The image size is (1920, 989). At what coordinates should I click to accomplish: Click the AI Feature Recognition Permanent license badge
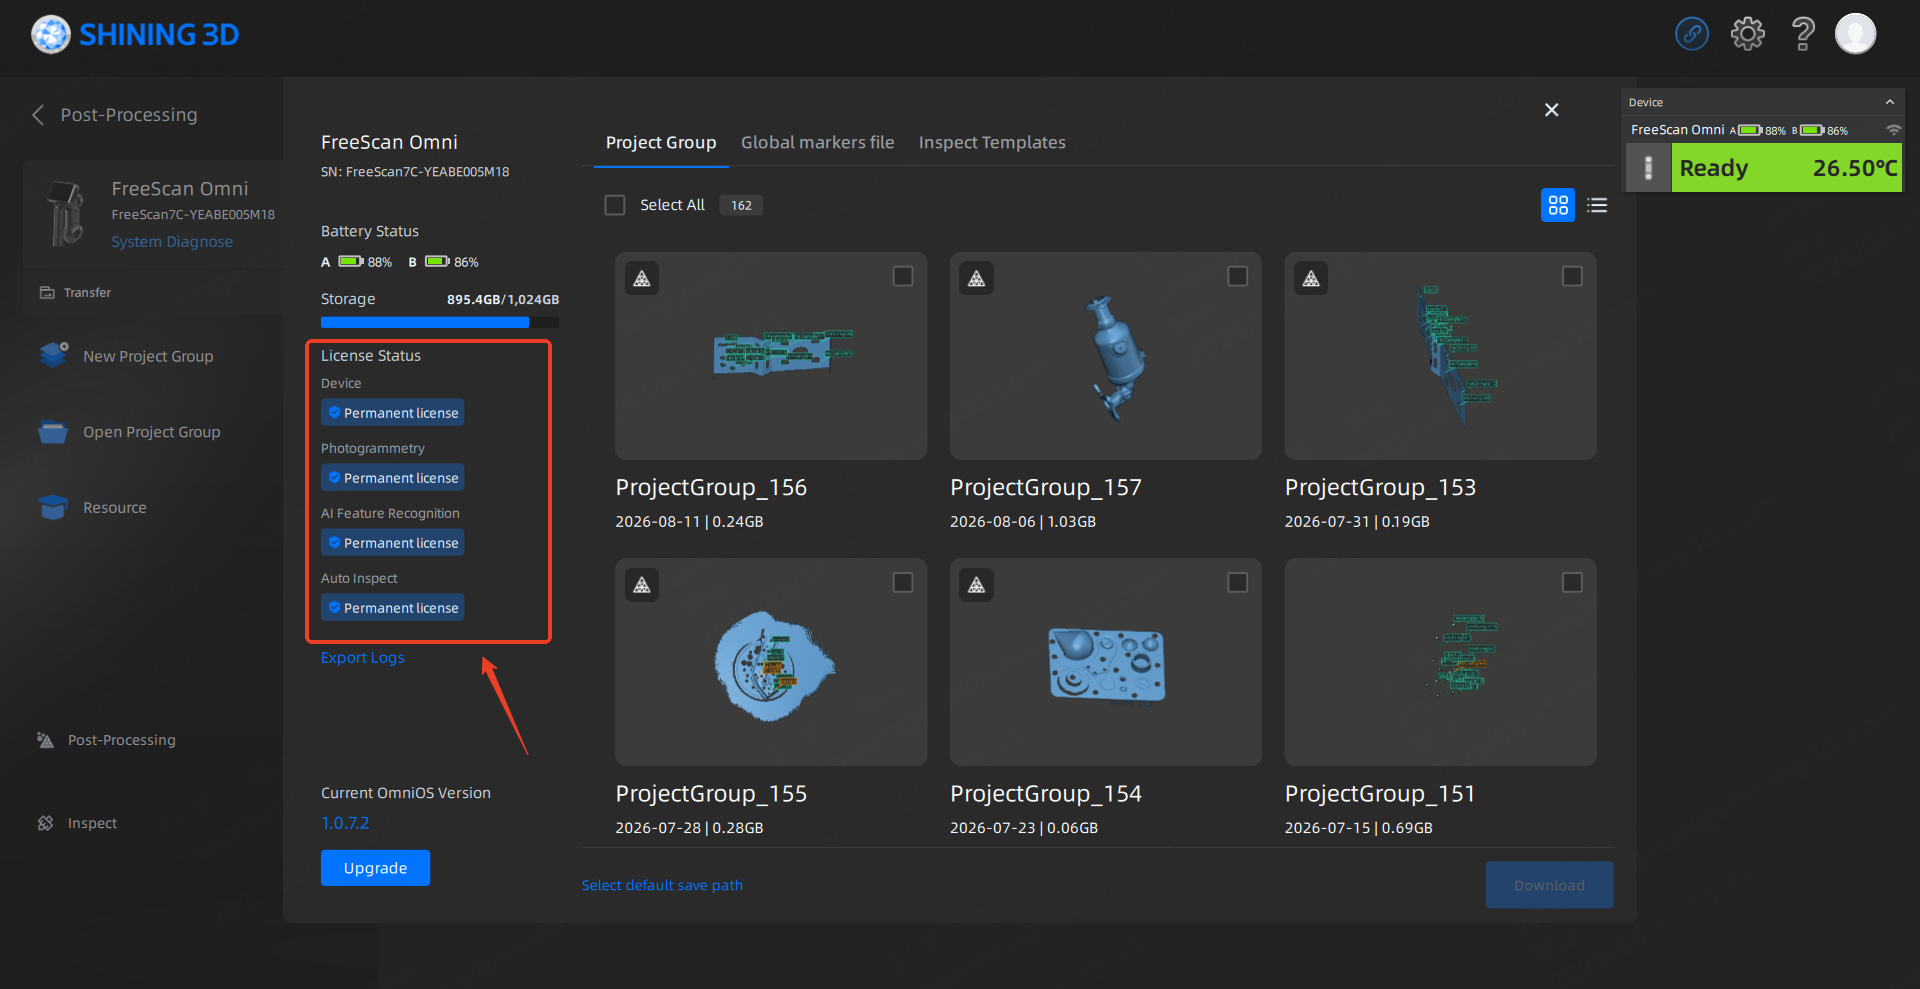393,543
